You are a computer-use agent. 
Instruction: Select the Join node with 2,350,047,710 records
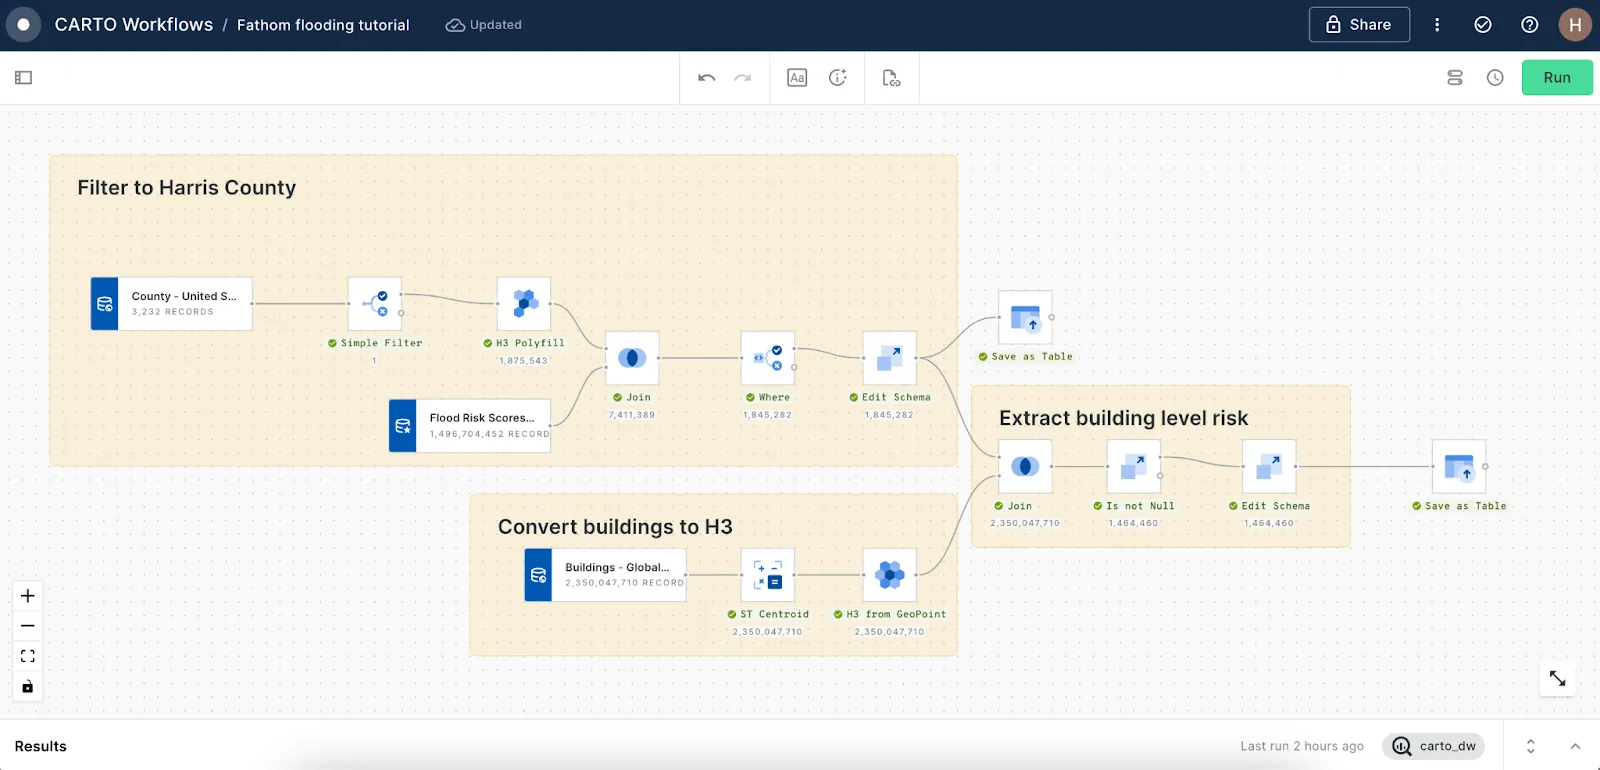point(1025,466)
